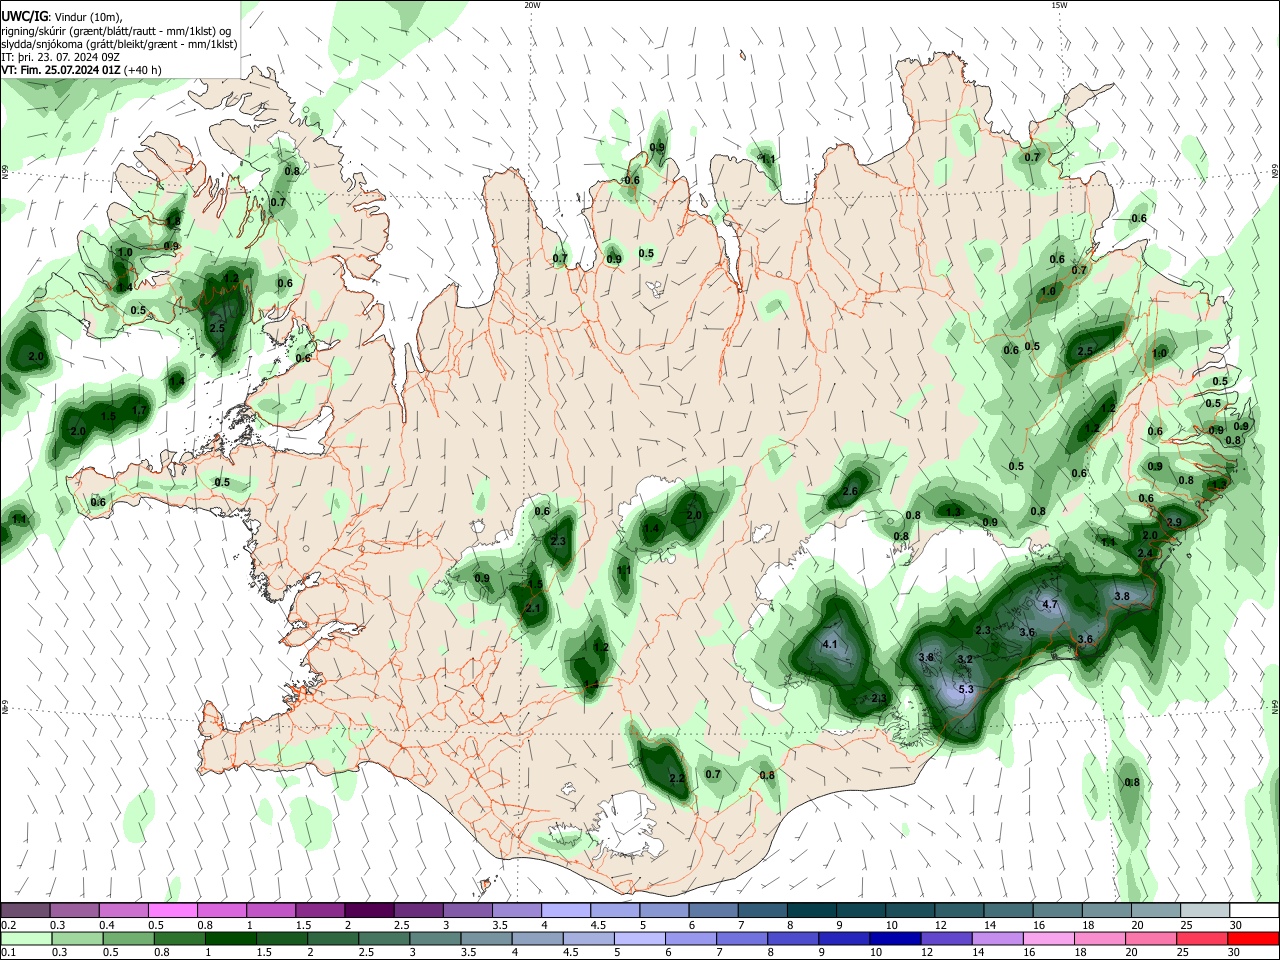
Task: Click the palest green 0.1–0.3 swatch in bottom legend row
Action: pos(26,939)
